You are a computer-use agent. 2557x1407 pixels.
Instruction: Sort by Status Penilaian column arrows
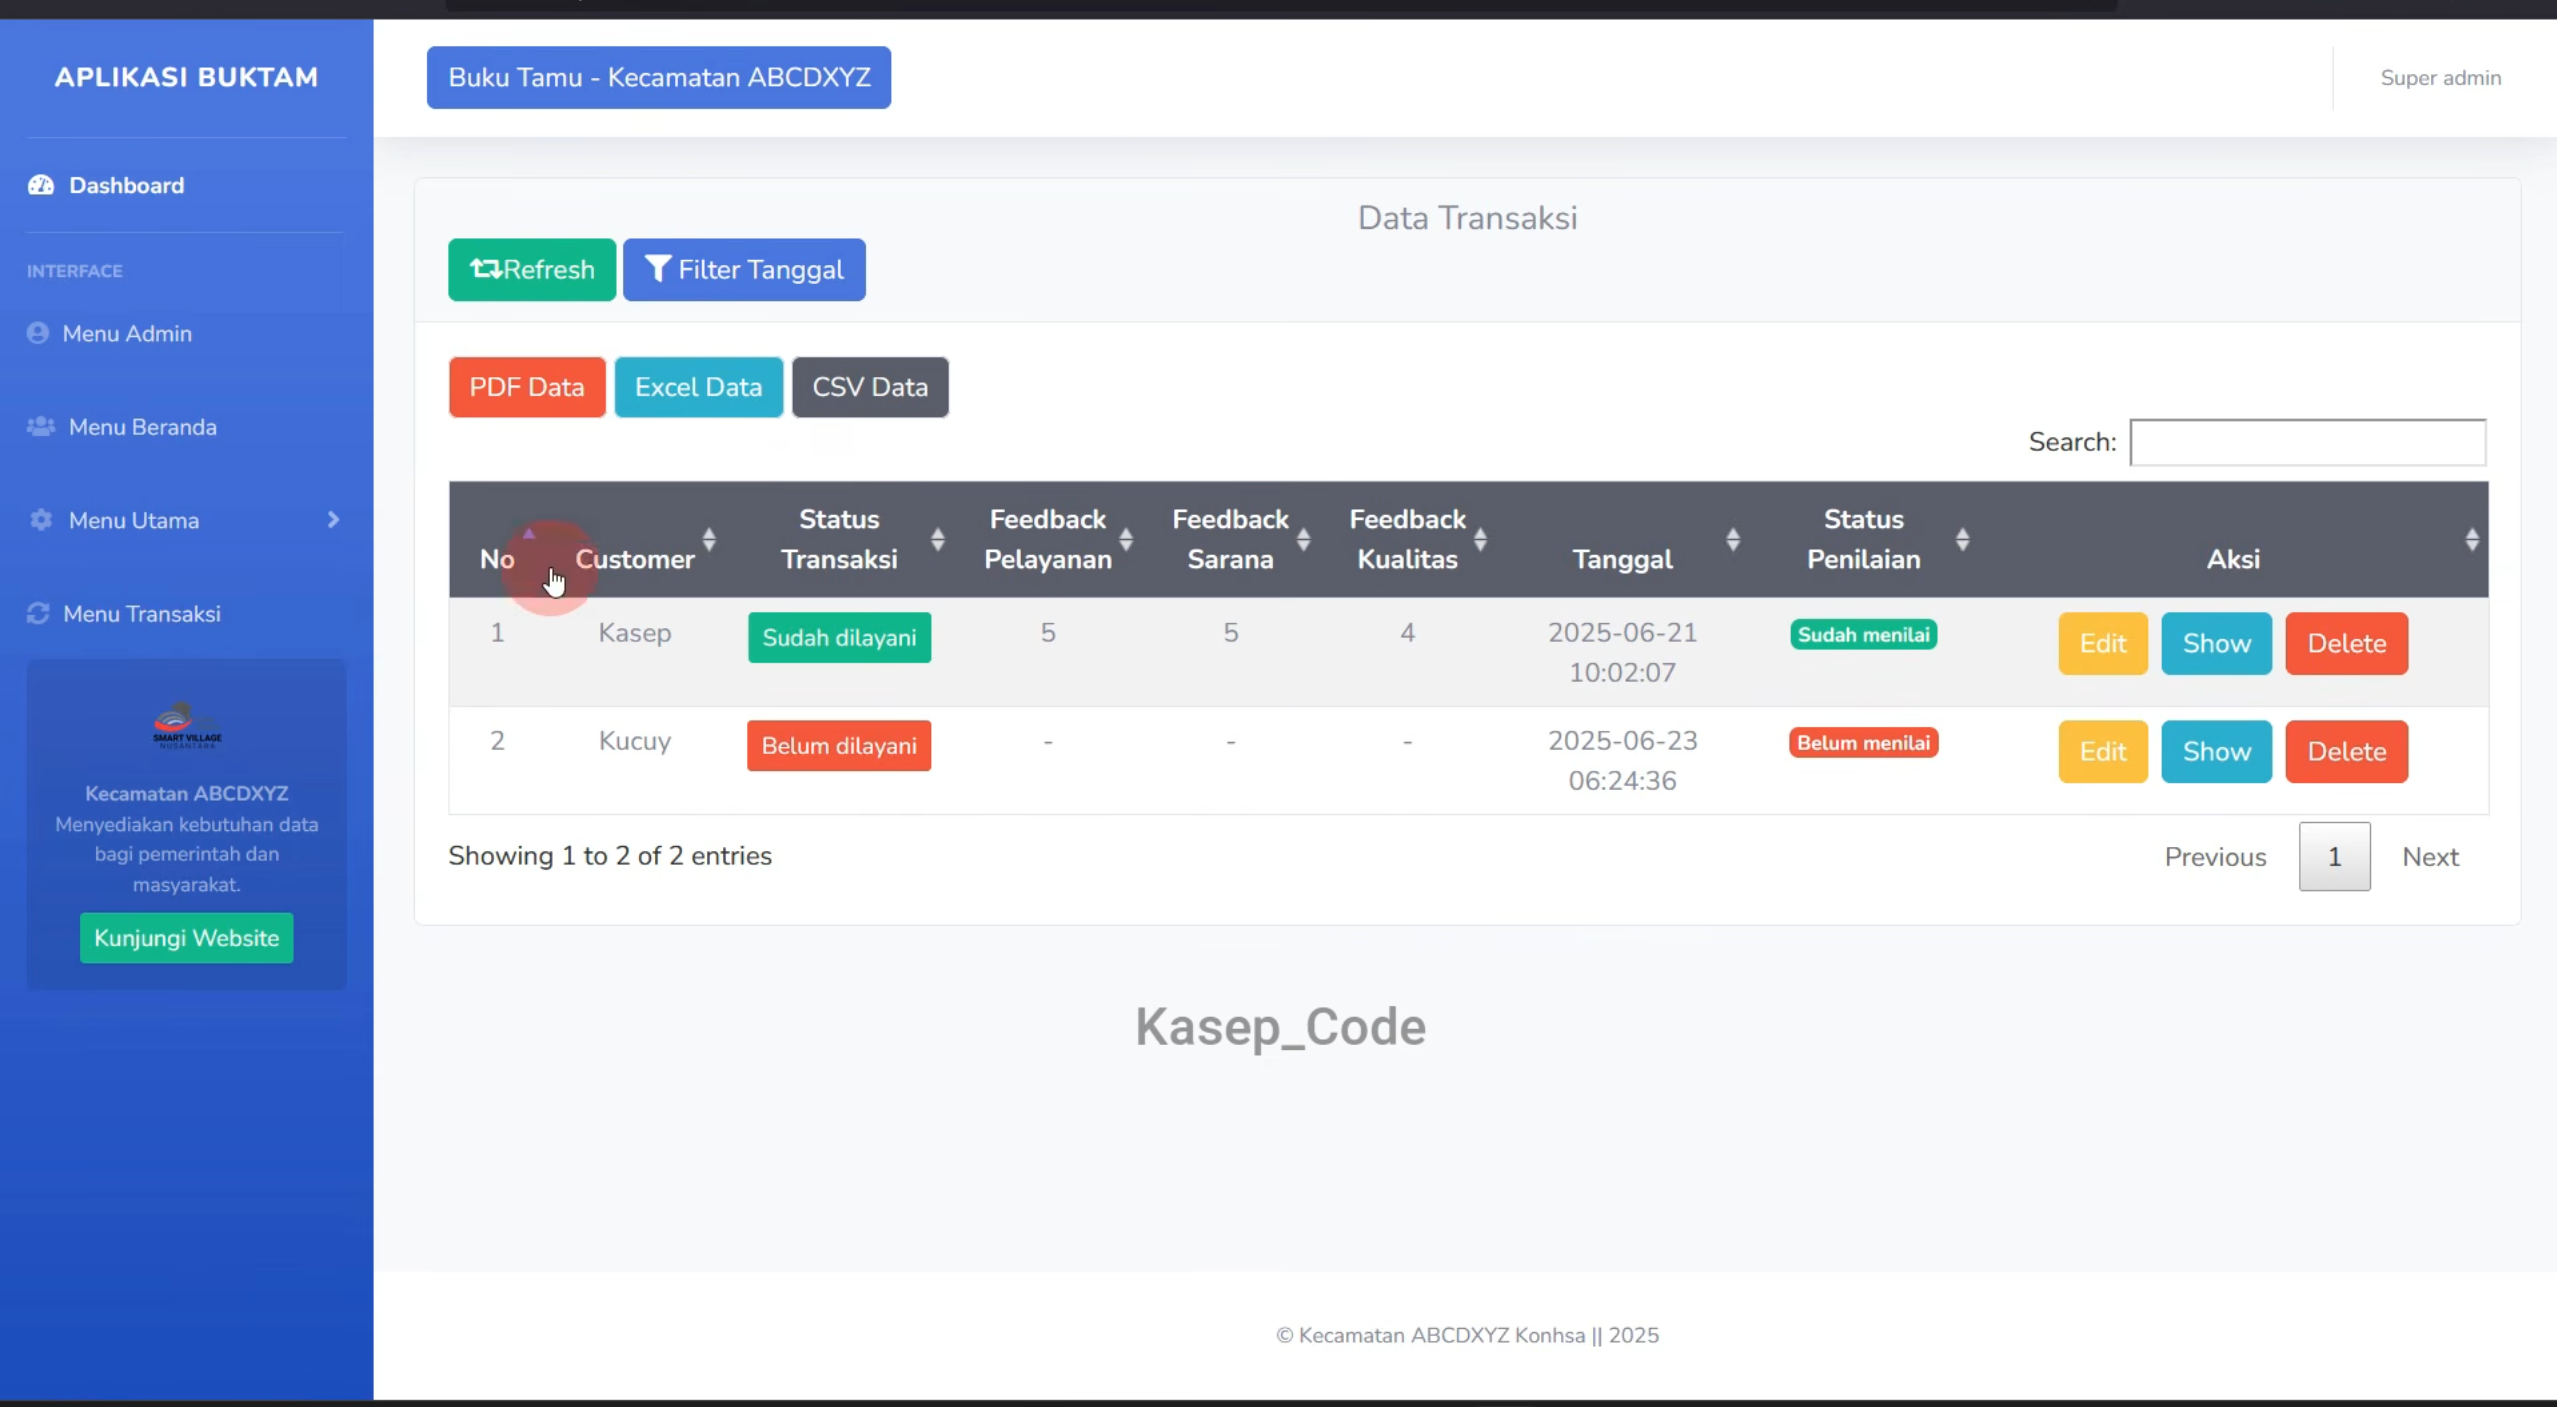(1963, 540)
